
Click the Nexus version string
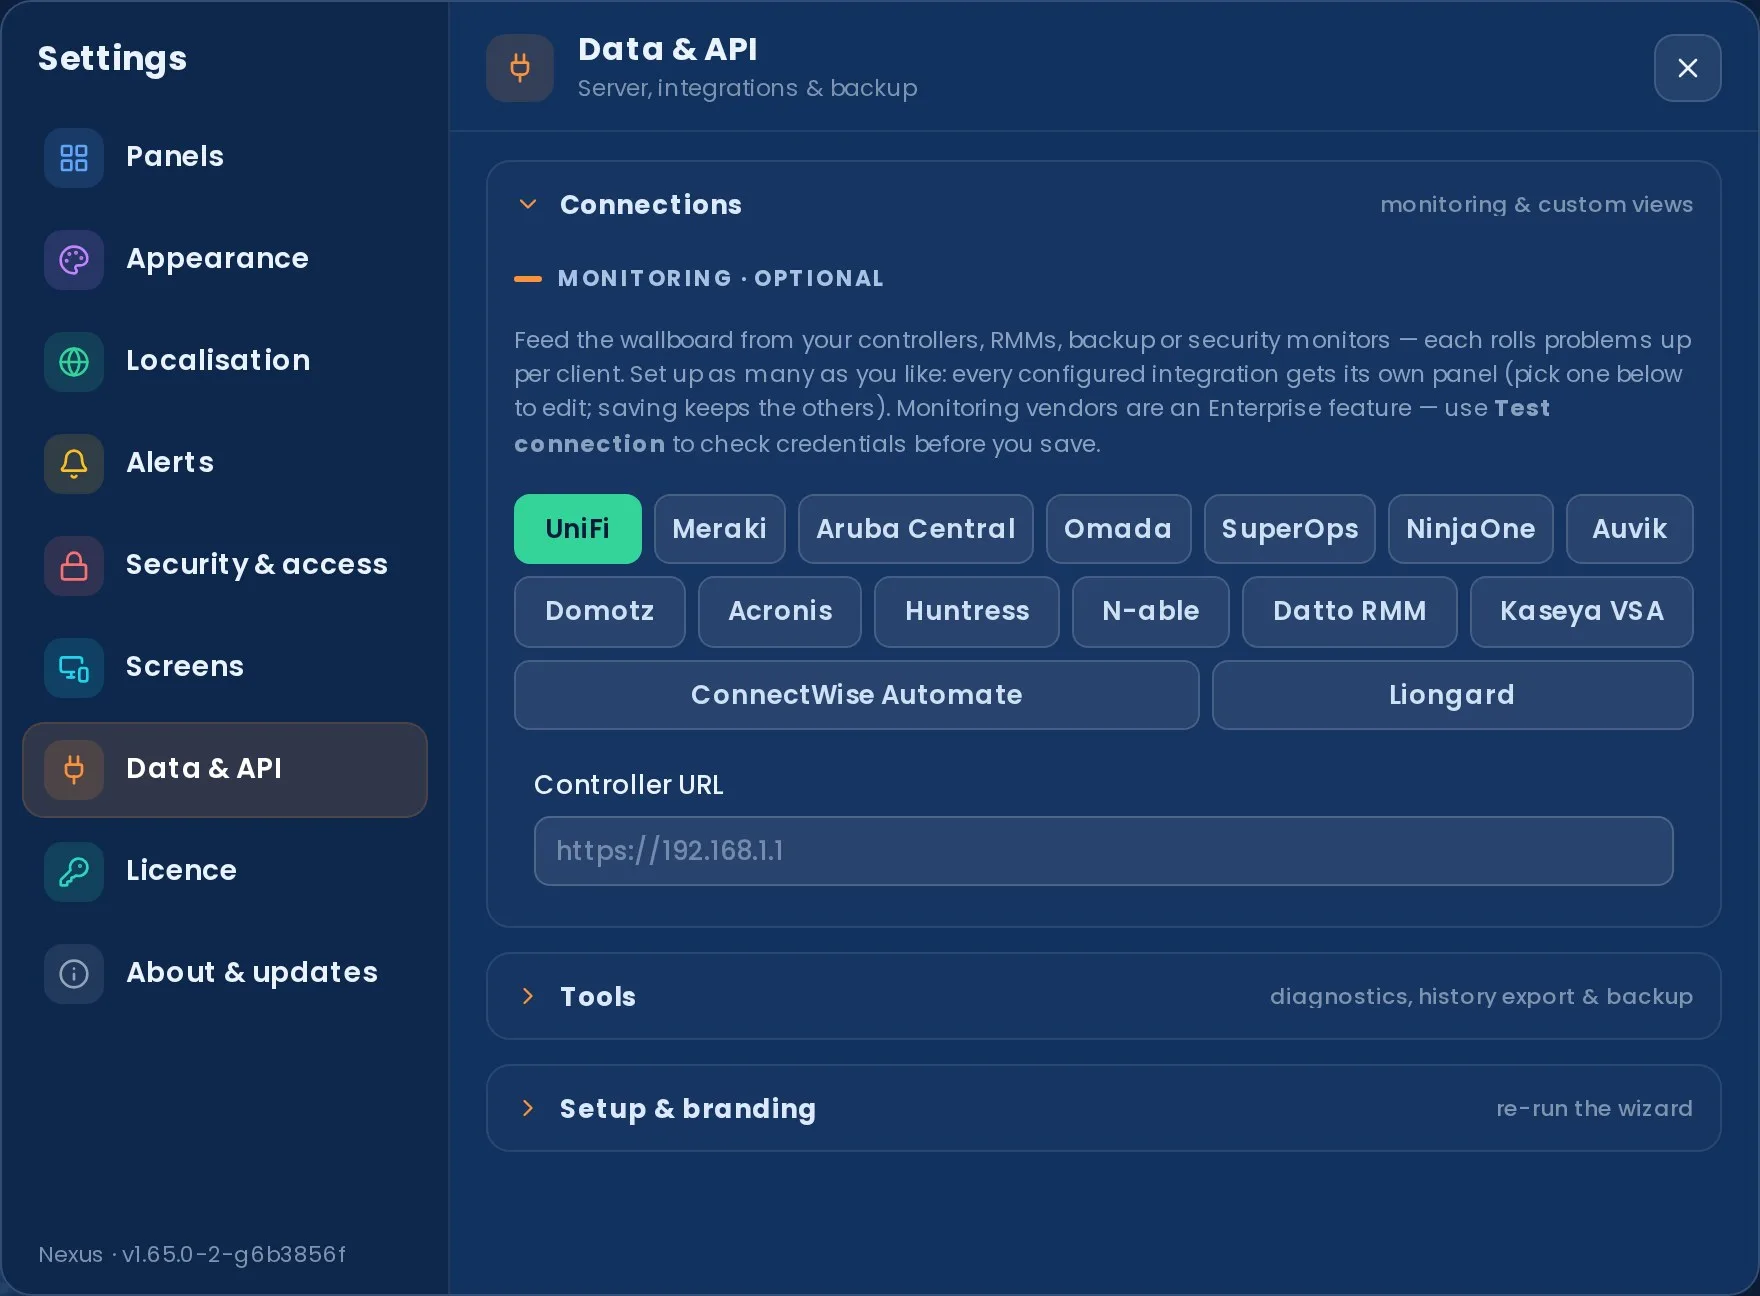(192, 1254)
